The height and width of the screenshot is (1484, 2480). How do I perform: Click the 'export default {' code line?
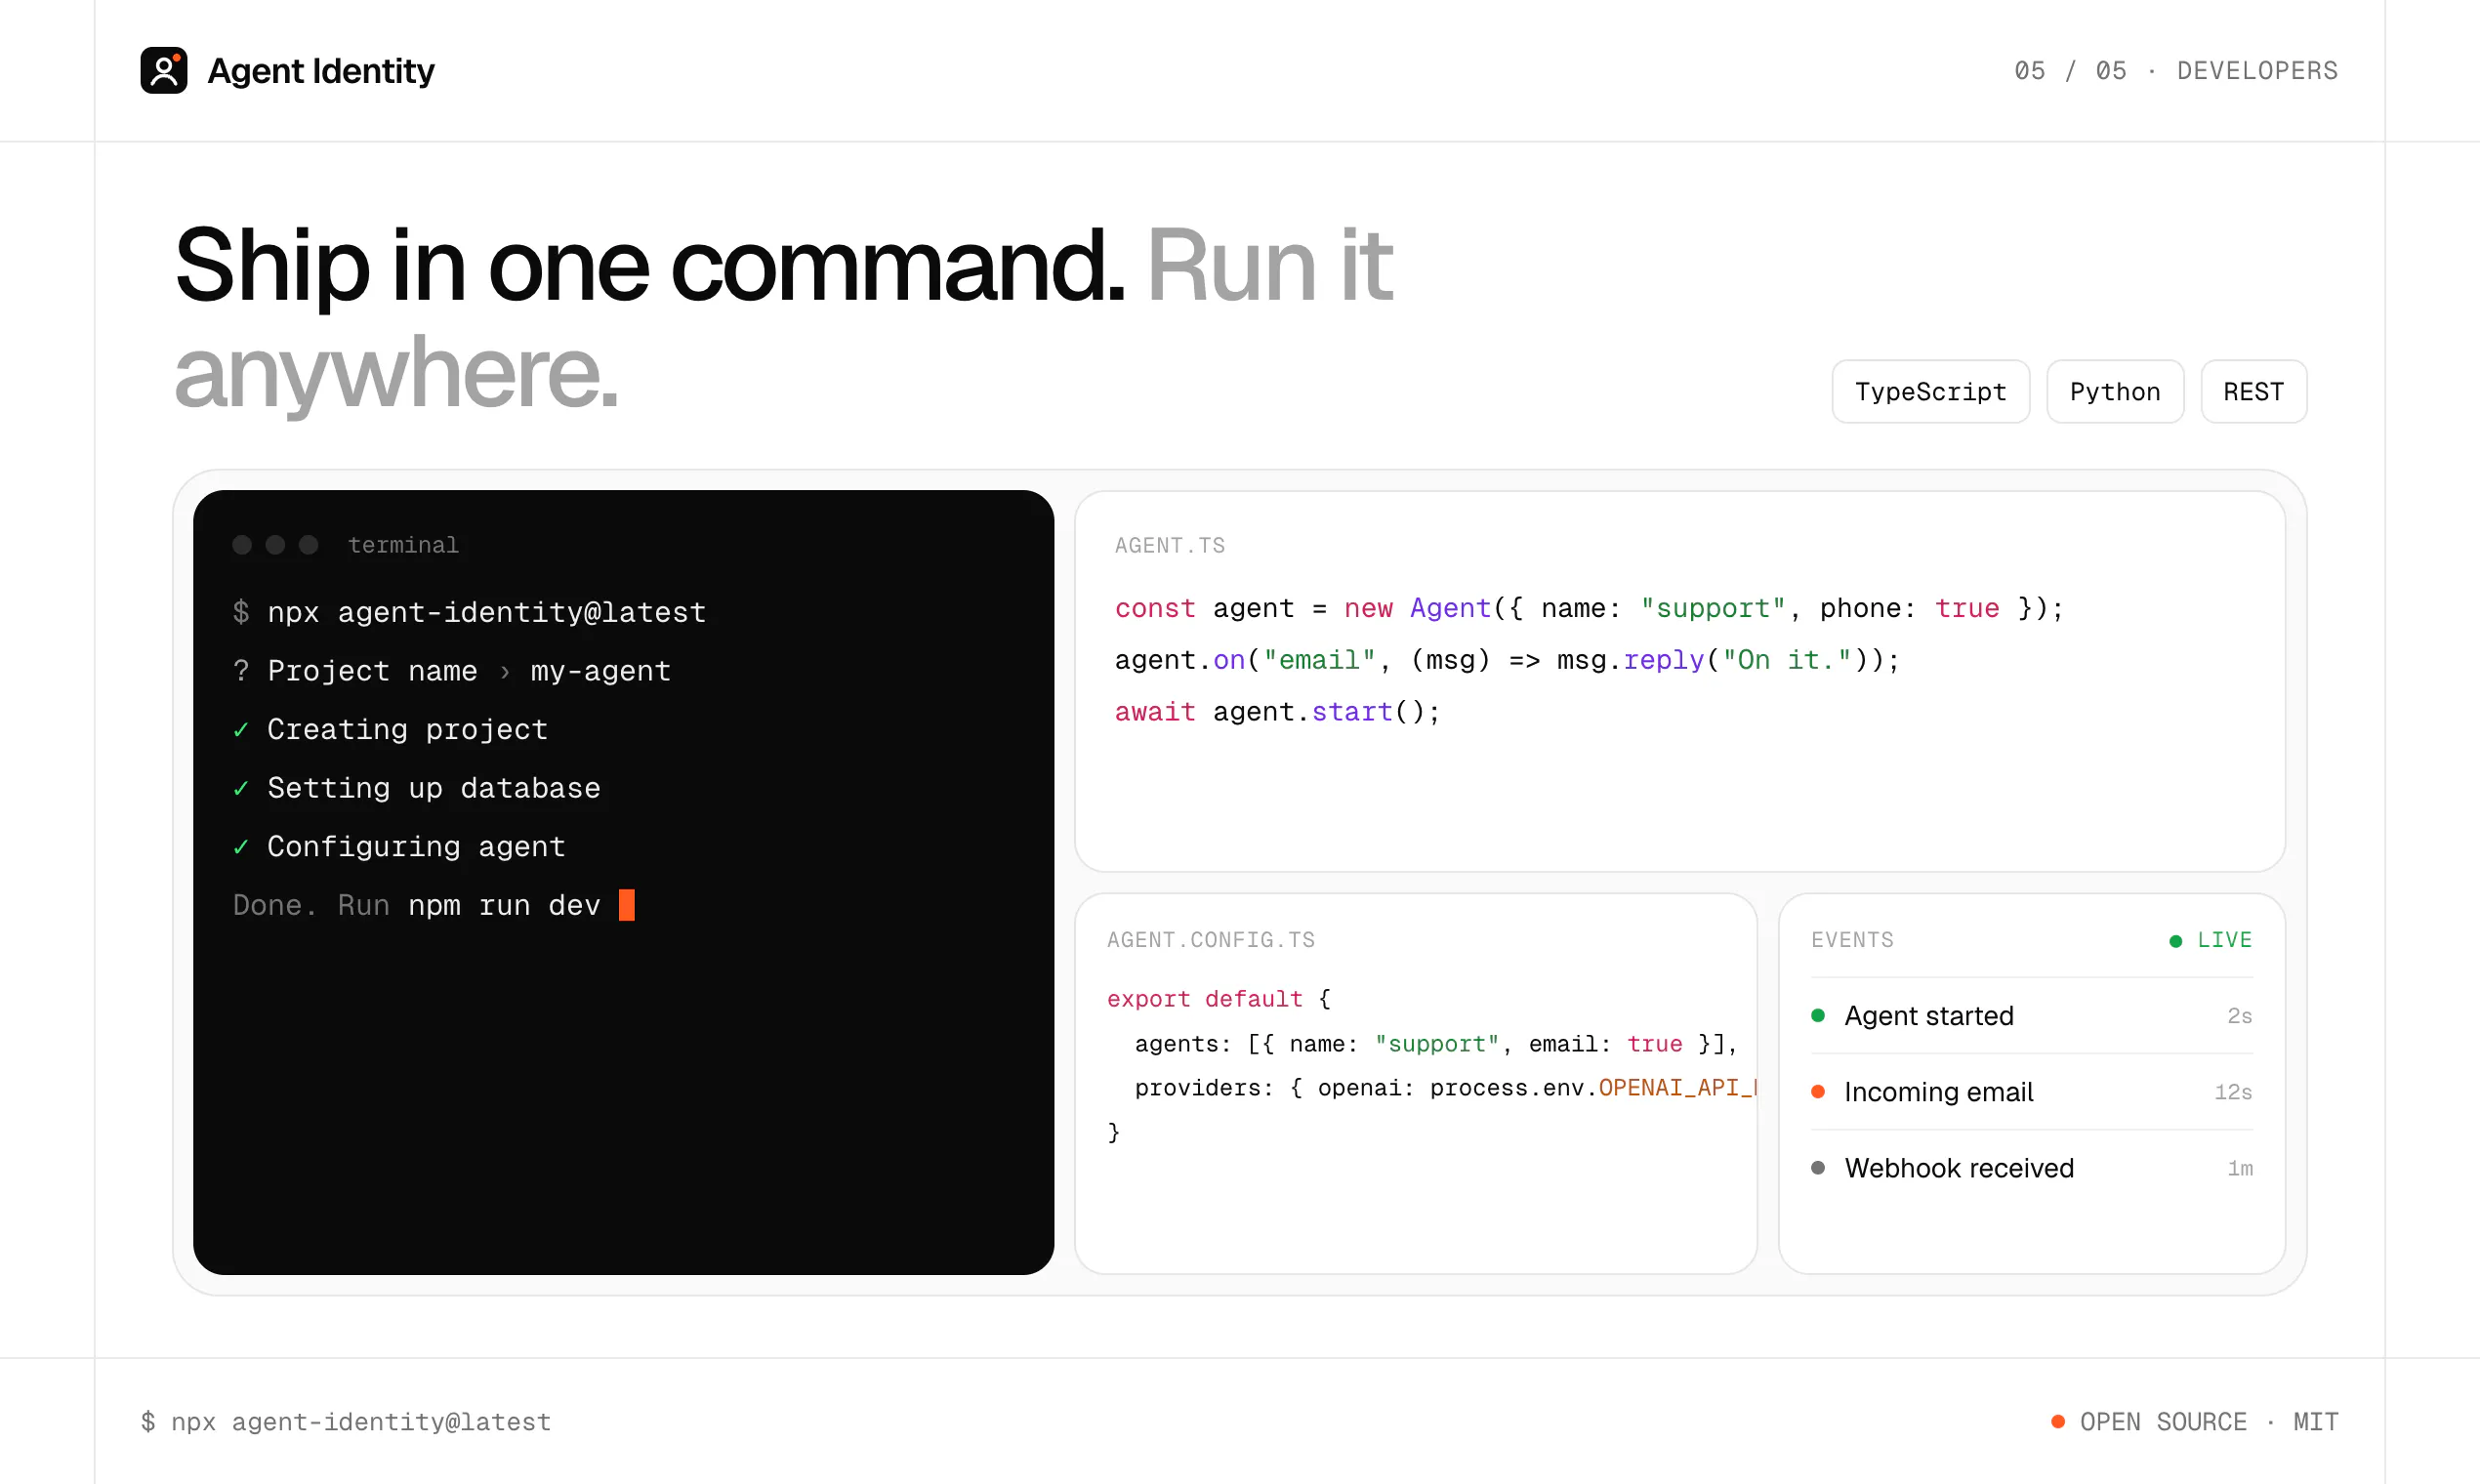pyautogui.click(x=1219, y=999)
